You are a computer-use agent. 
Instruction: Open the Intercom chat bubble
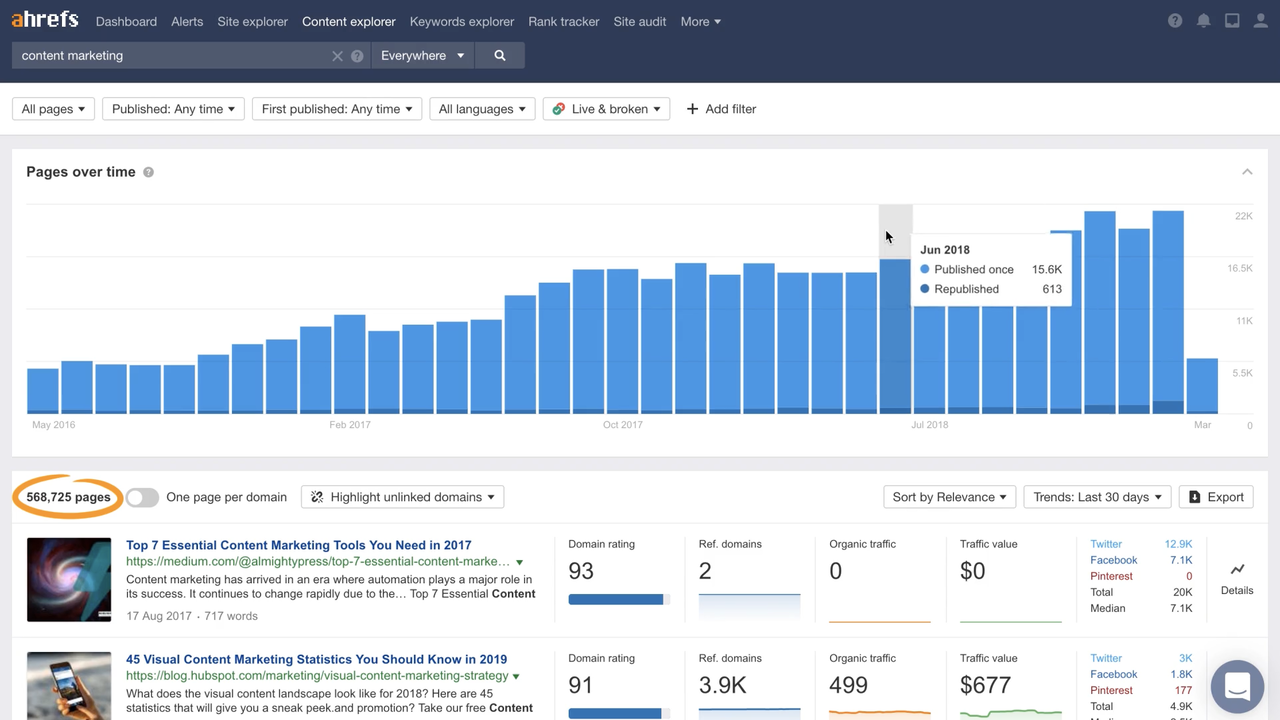(1237, 686)
